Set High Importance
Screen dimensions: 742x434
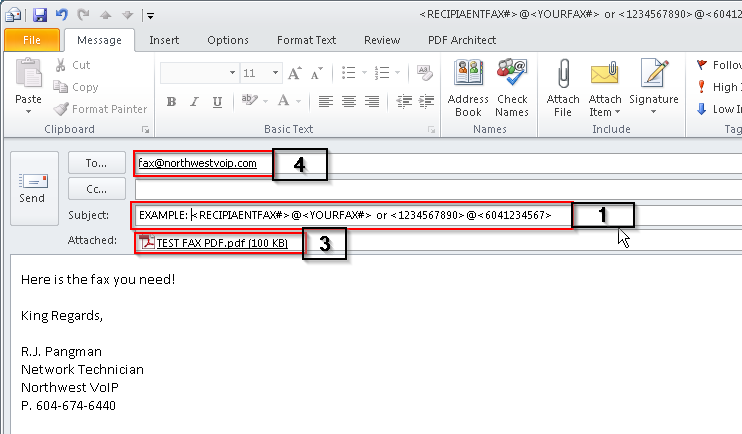[x=718, y=87]
